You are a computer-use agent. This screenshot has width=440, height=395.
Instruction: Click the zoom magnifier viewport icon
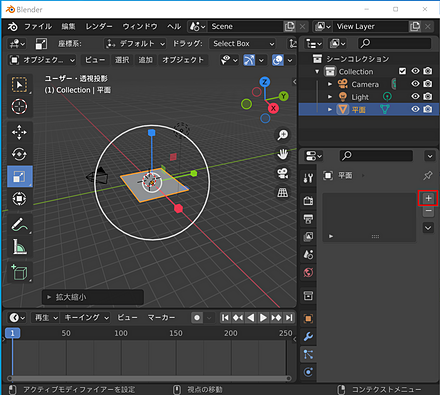coord(283,135)
